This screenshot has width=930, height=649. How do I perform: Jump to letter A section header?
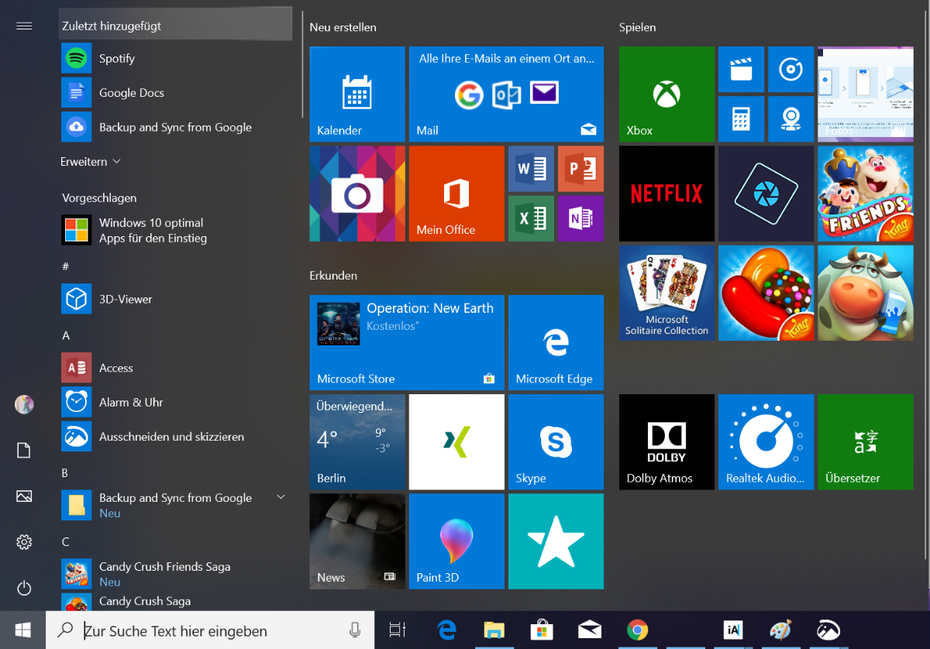click(x=66, y=336)
